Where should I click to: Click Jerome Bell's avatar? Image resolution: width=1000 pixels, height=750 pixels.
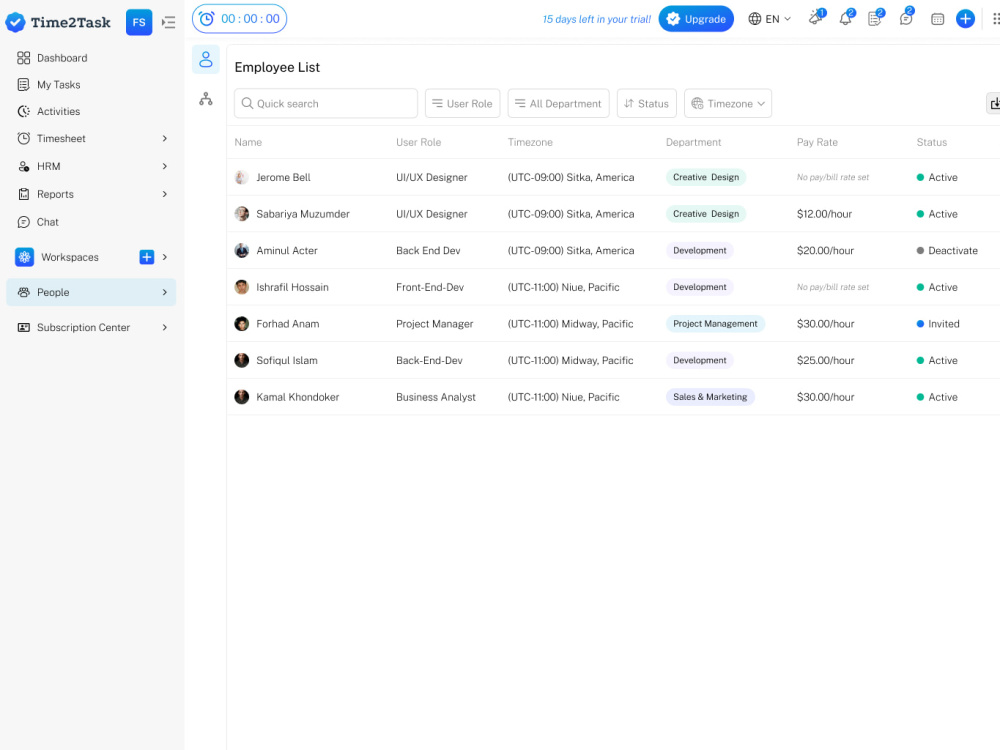[x=242, y=177]
